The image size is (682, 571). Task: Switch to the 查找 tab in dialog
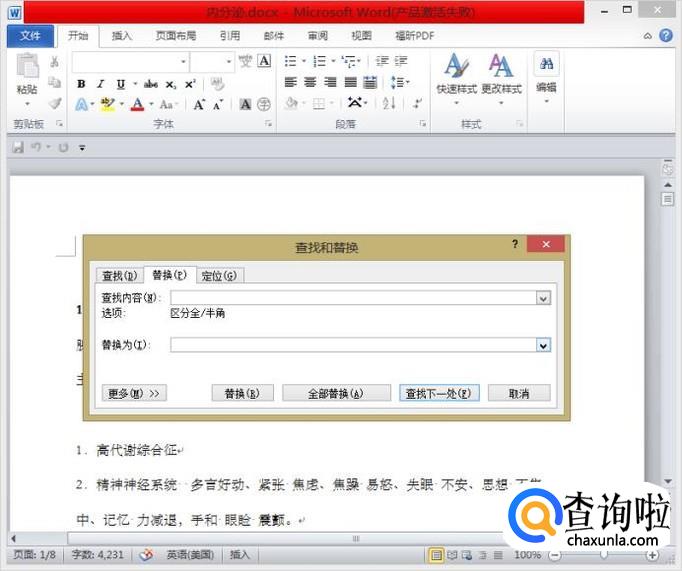[118, 276]
